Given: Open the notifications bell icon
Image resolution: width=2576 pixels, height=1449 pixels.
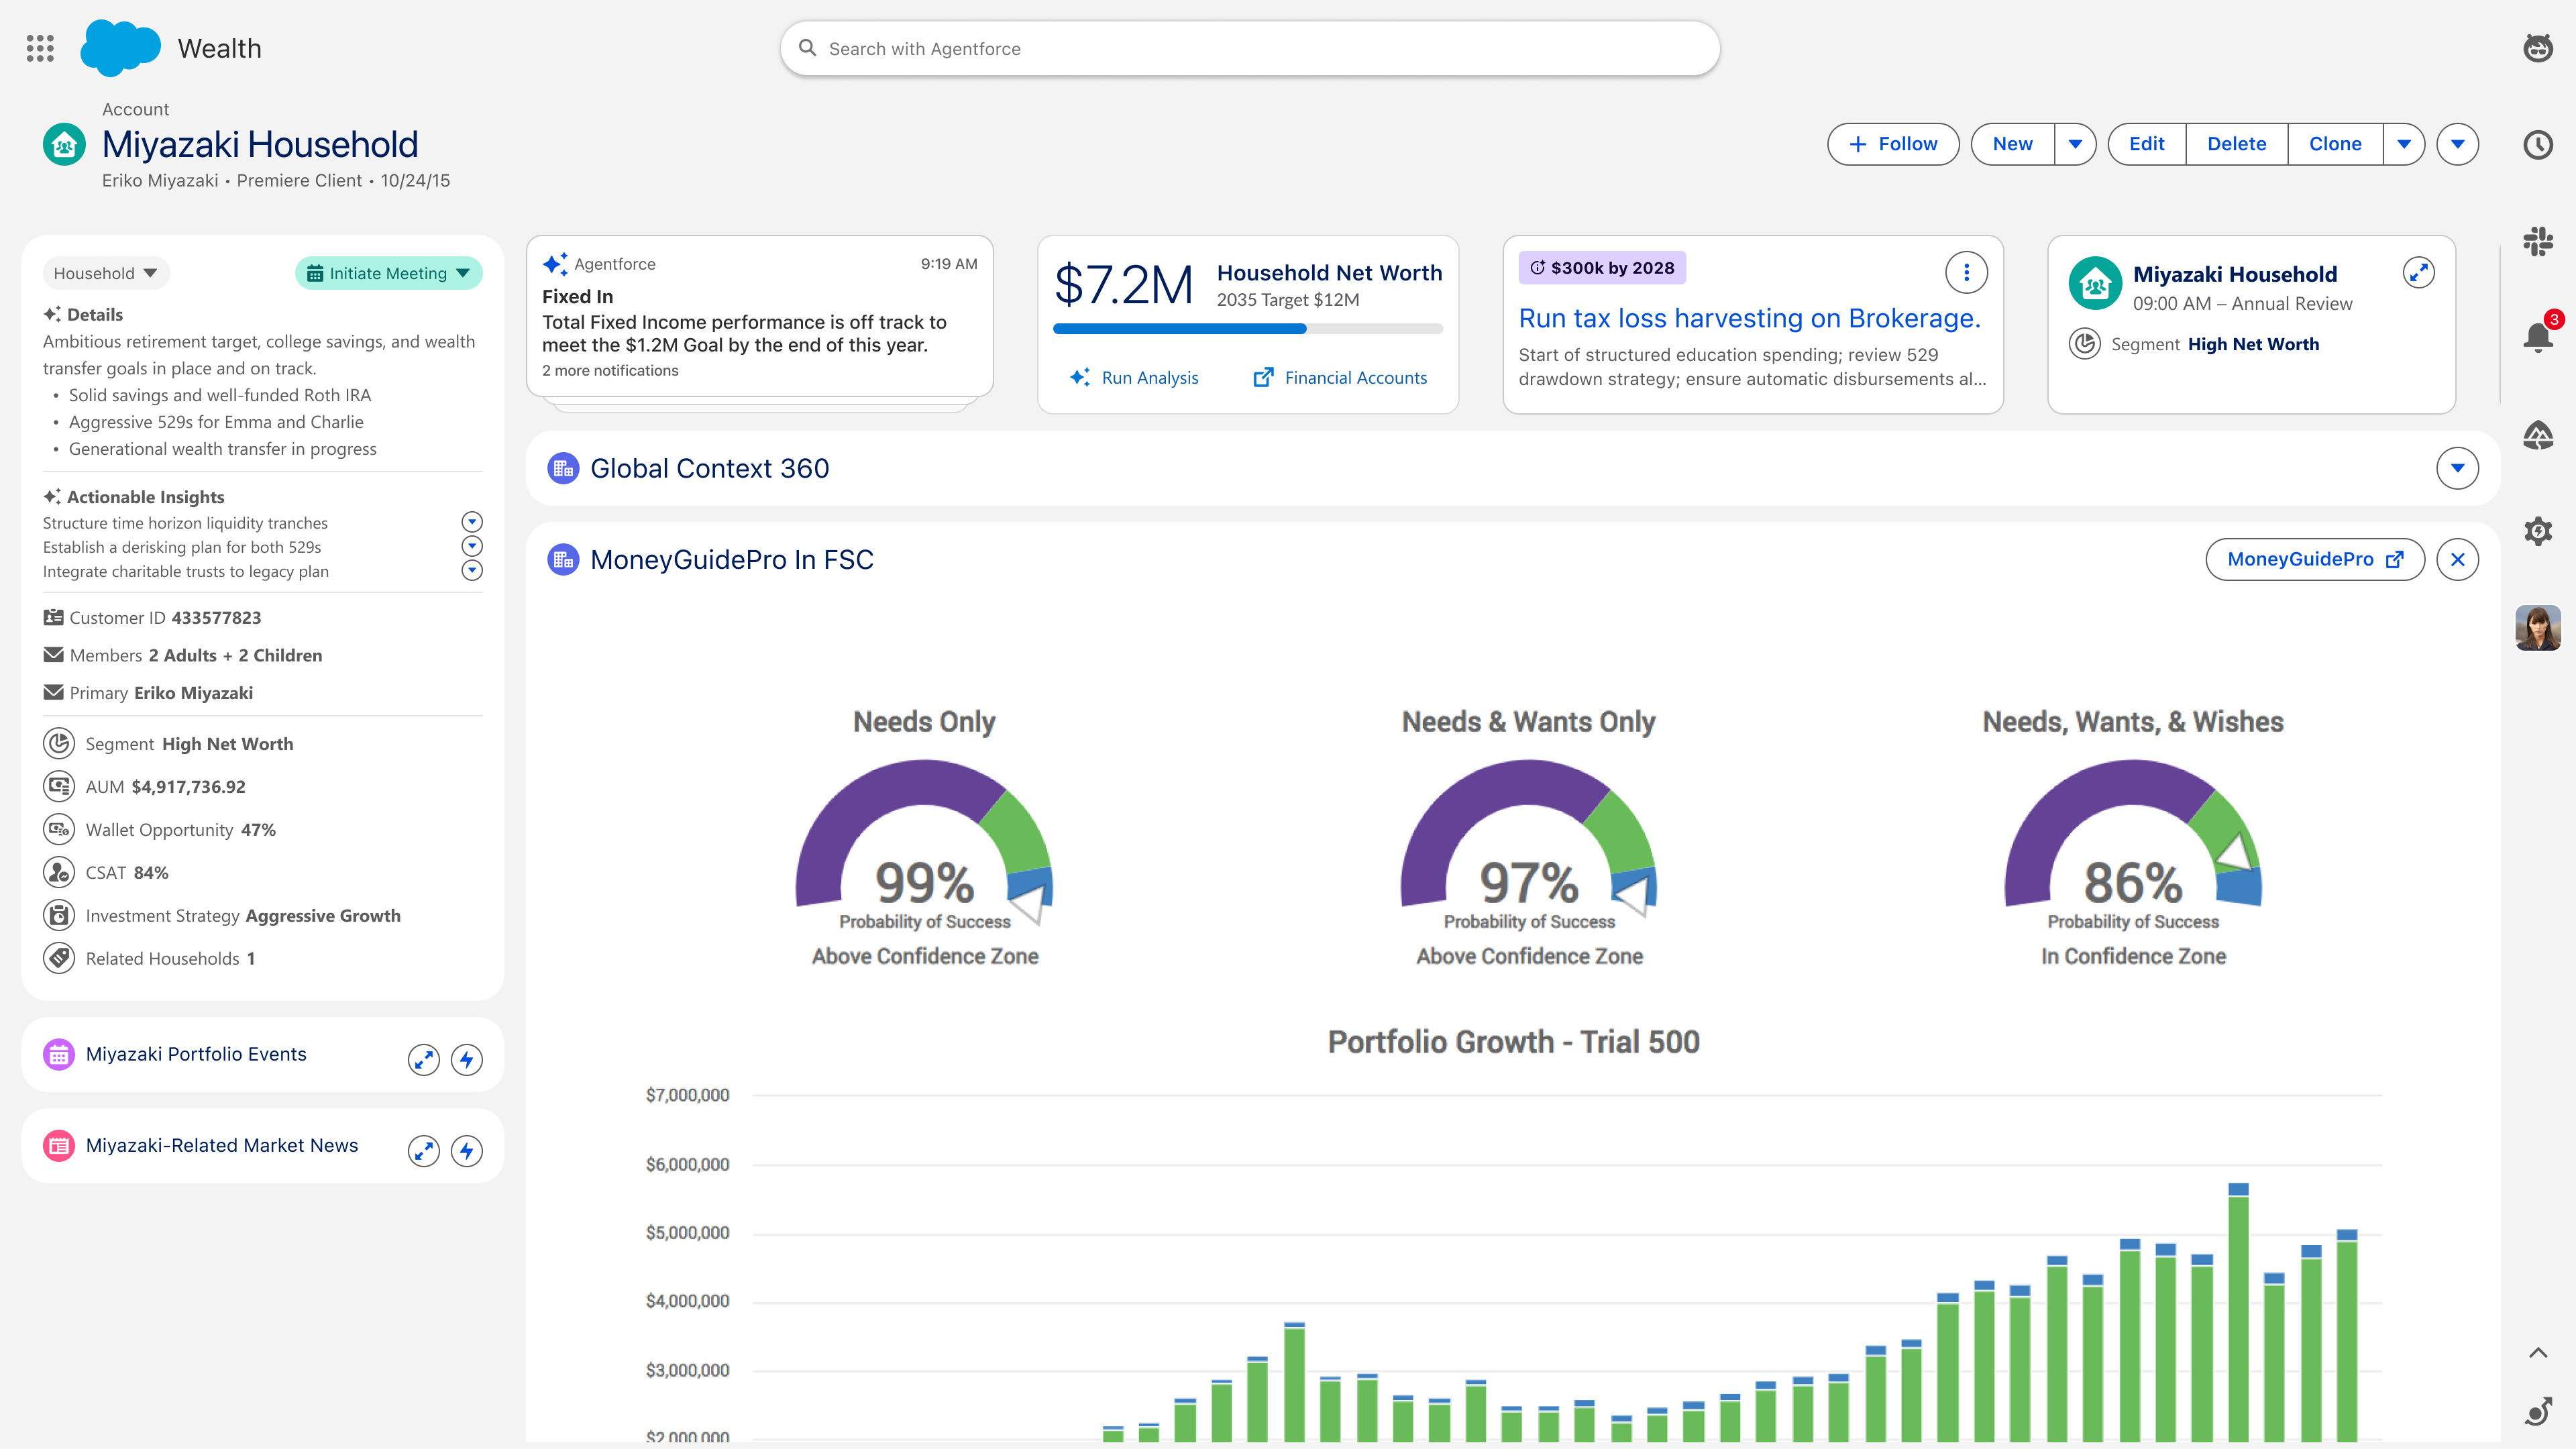Looking at the screenshot, I should click(2538, 336).
